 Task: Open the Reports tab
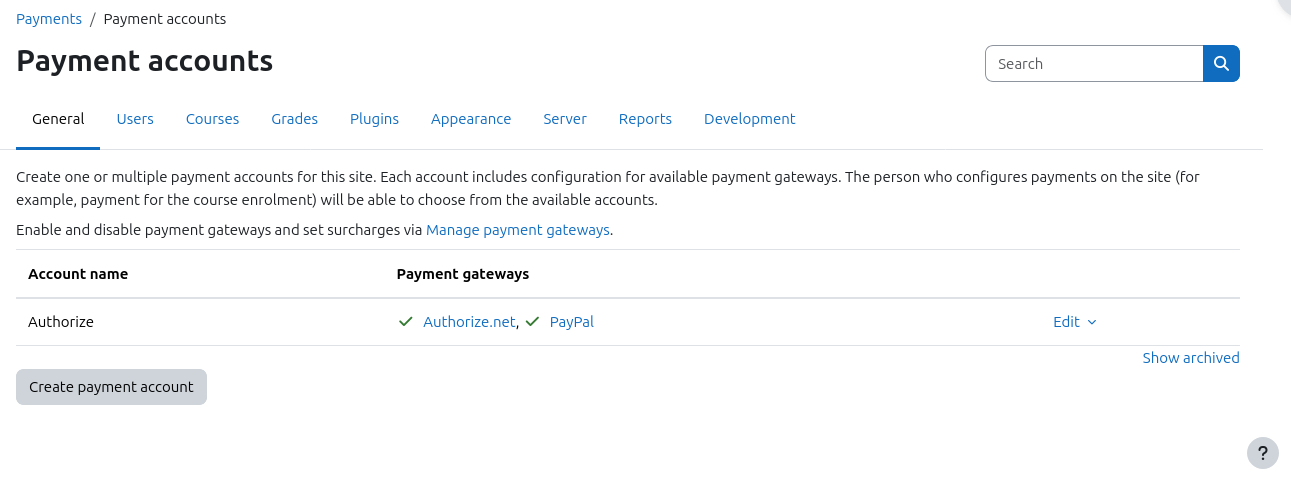[645, 119]
